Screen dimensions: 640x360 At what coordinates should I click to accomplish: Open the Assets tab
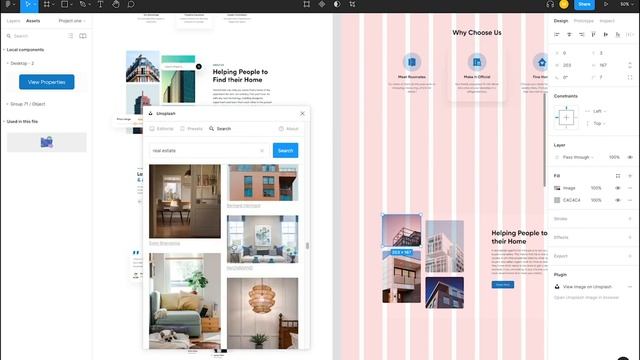pos(33,21)
